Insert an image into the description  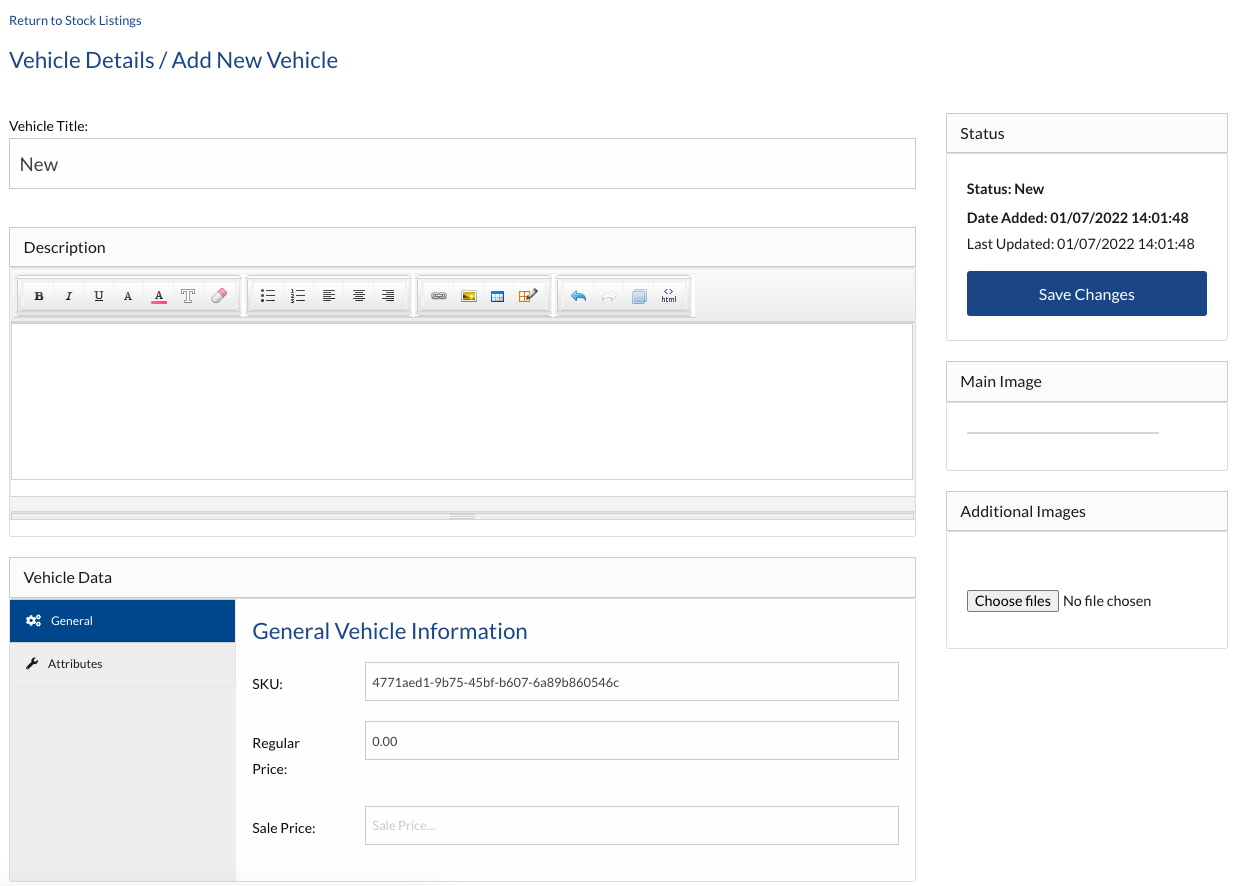click(x=468, y=296)
